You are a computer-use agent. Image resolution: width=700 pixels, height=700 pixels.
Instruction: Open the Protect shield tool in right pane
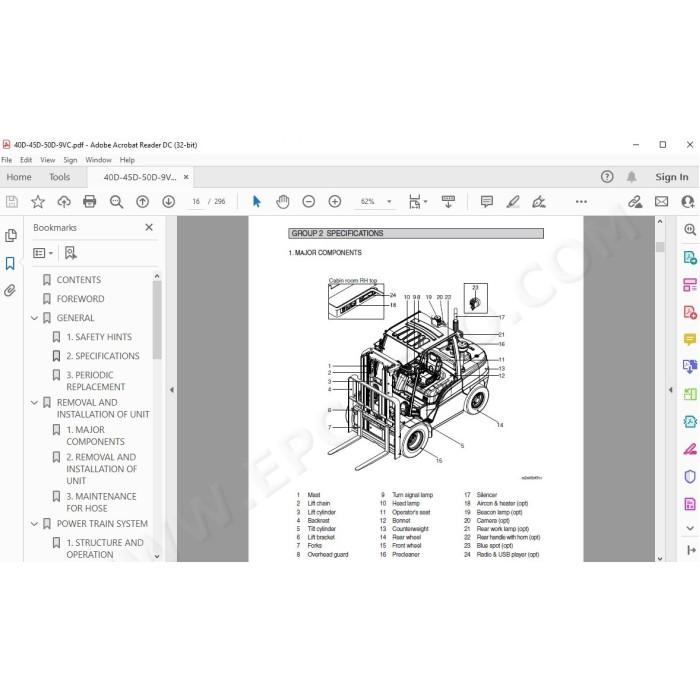click(x=690, y=476)
